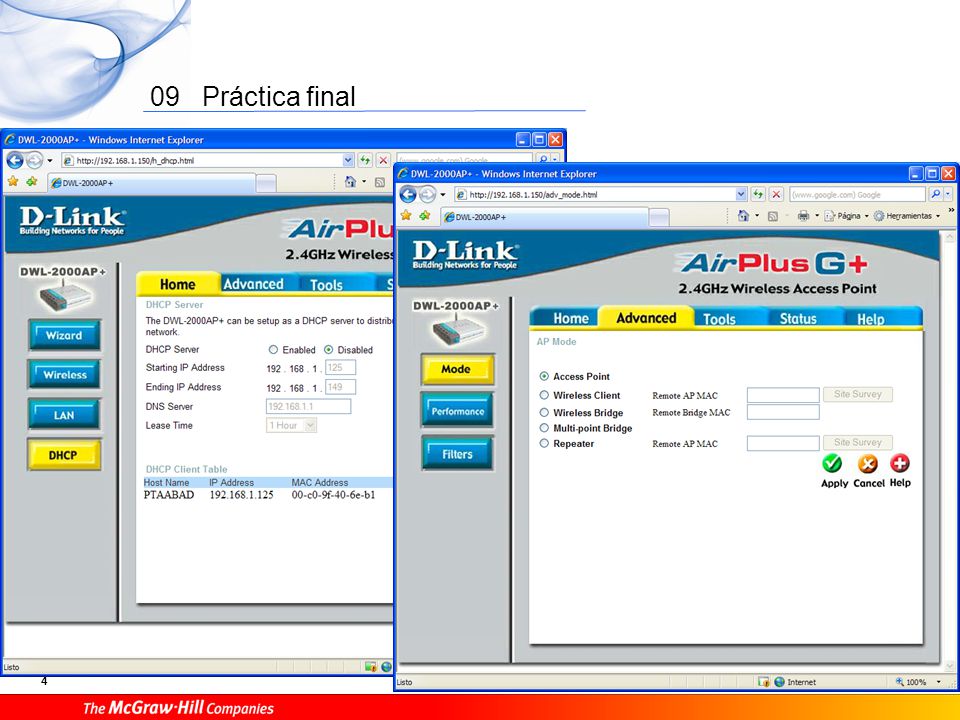This screenshot has width=960, height=720.
Task: Click Site Survey next to Repeater
Action: [x=858, y=442]
